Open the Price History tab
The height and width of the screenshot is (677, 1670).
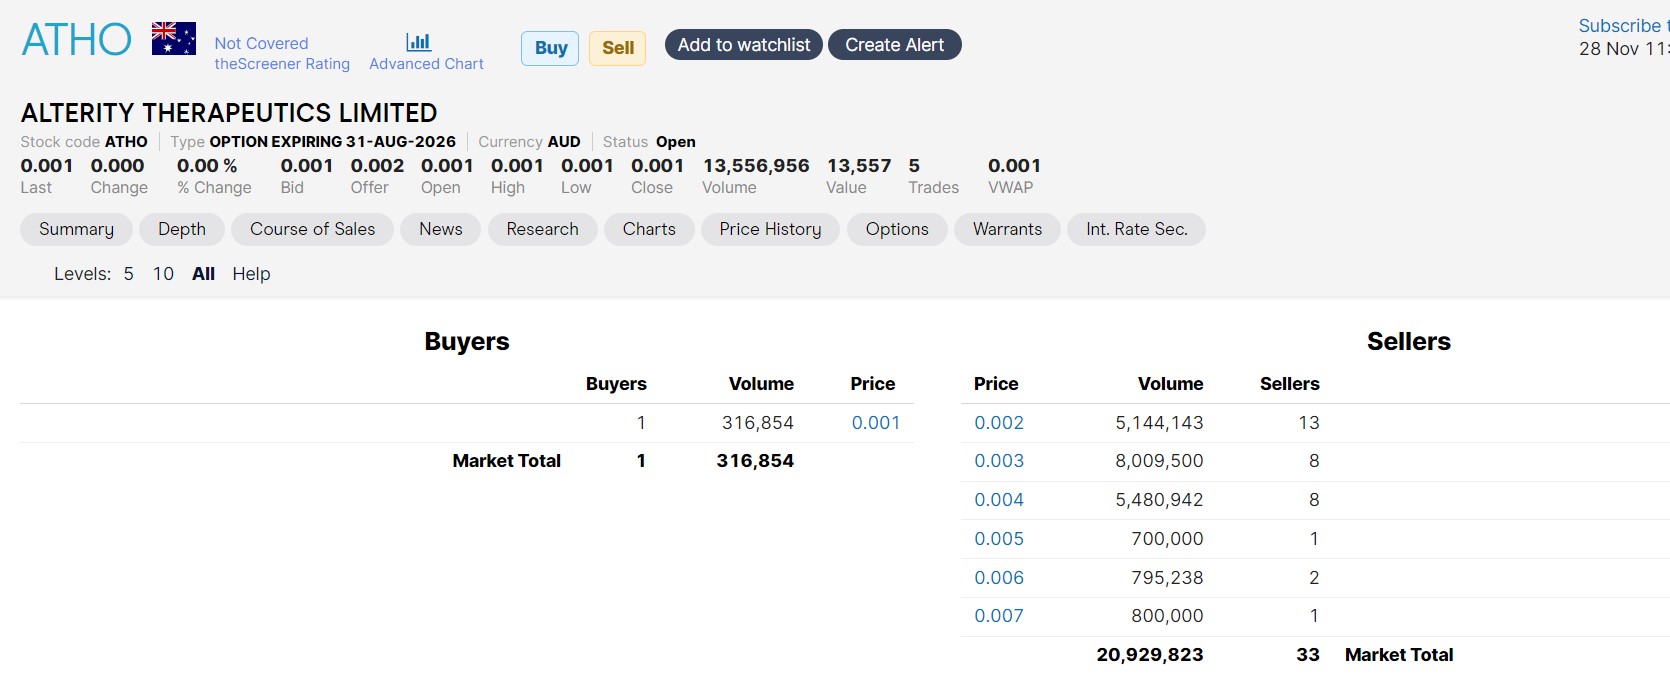[x=770, y=229]
